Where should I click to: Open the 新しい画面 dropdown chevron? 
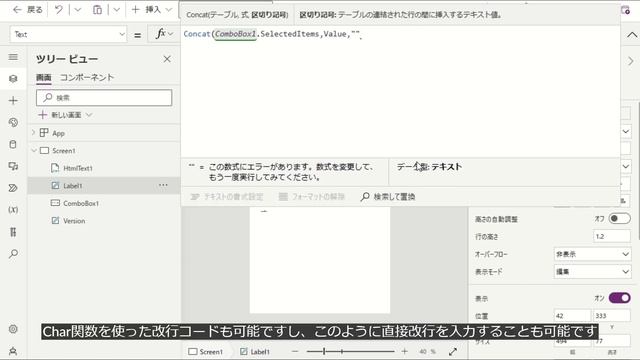coord(89,115)
